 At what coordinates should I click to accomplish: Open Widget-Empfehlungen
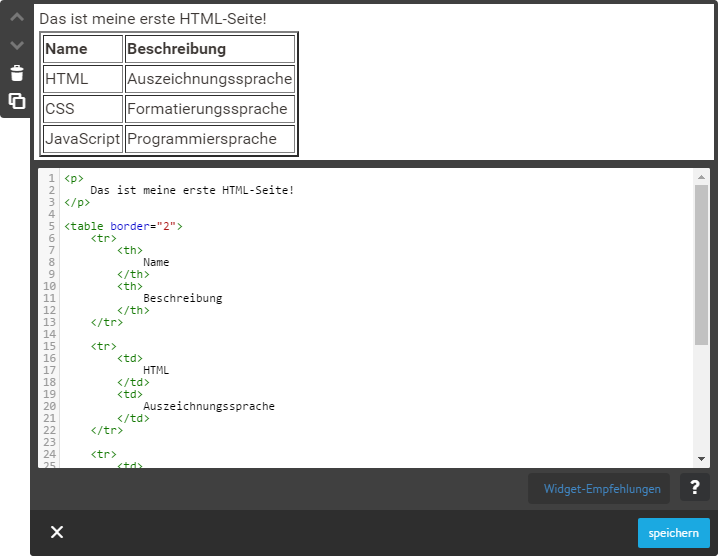pos(601,489)
